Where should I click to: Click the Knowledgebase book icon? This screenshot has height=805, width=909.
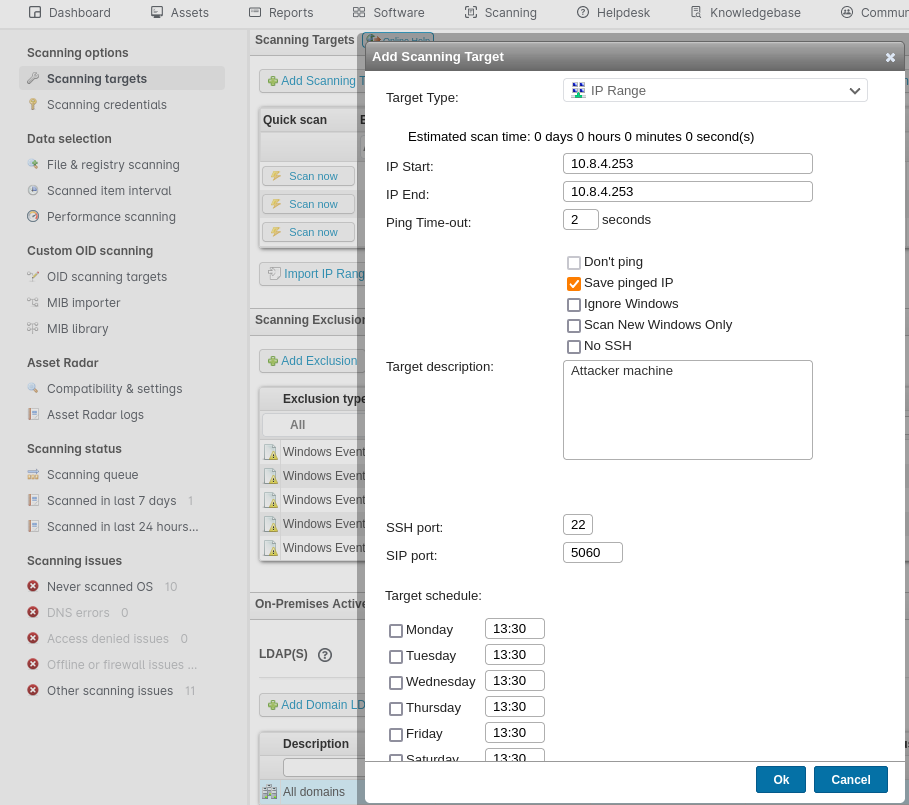pos(696,12)
